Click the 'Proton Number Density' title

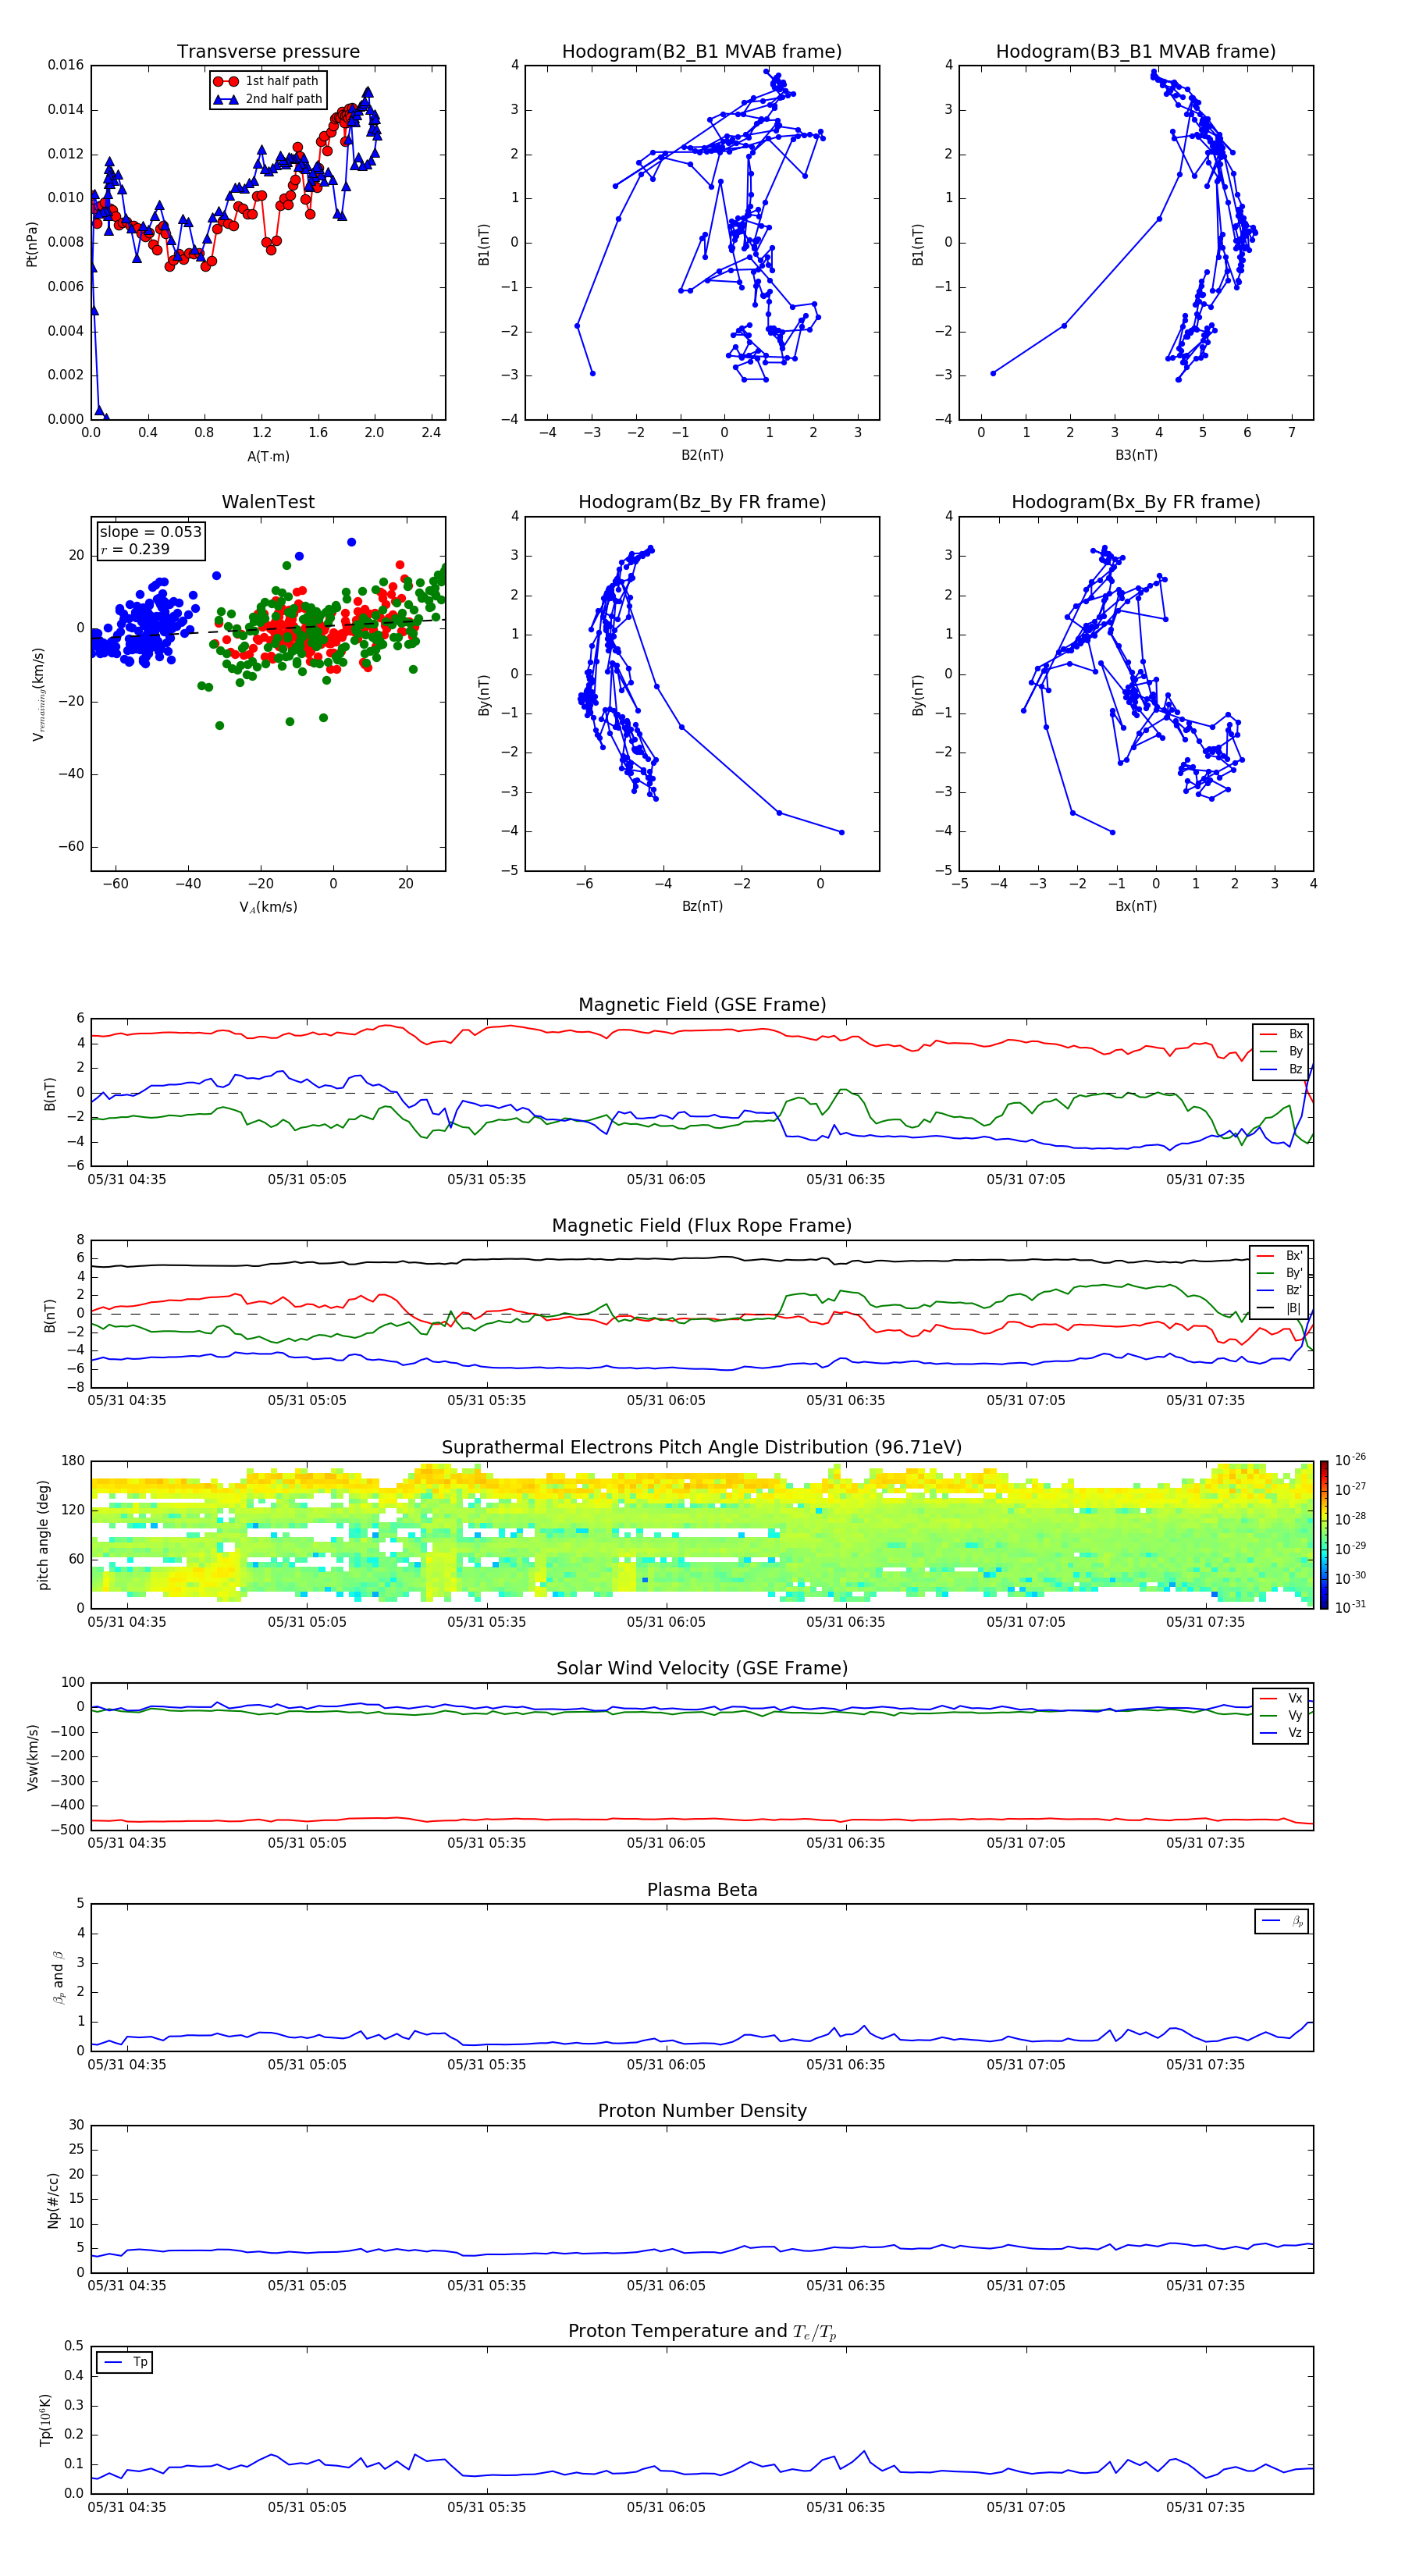[702, 2111]
